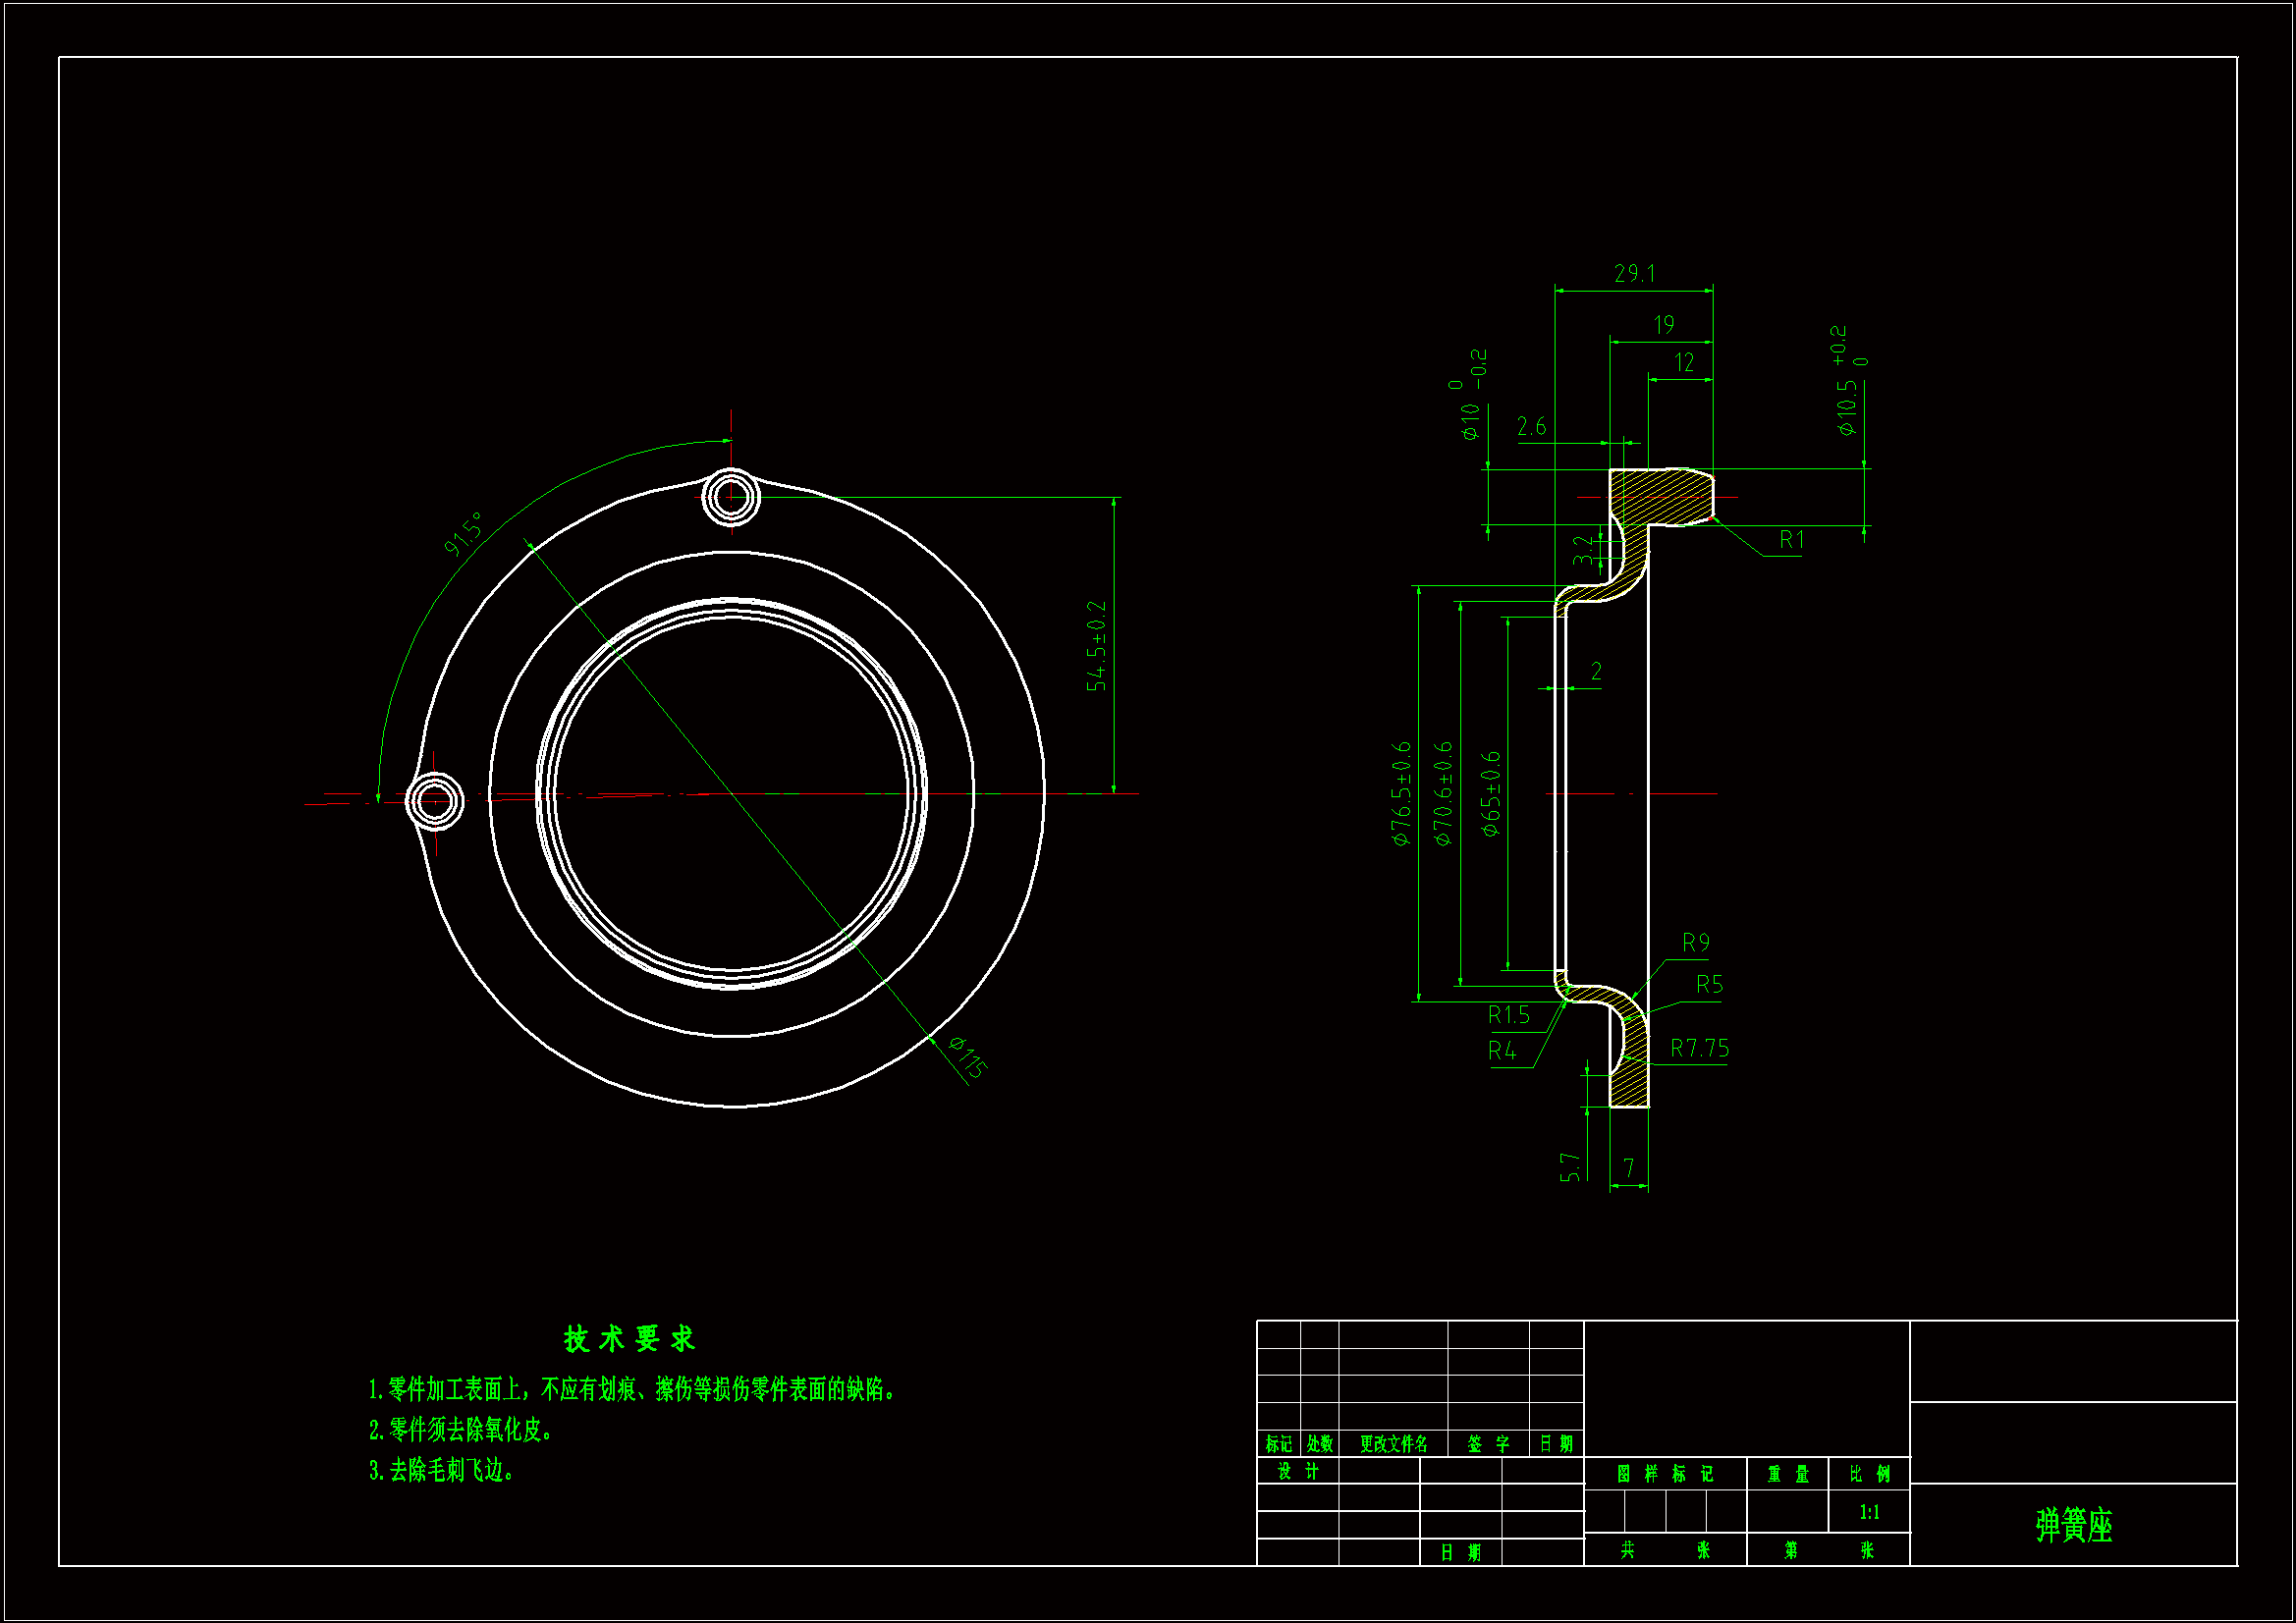
Task: Click the 29.1 dimension in the section view
Action: tap(1634, 273)
